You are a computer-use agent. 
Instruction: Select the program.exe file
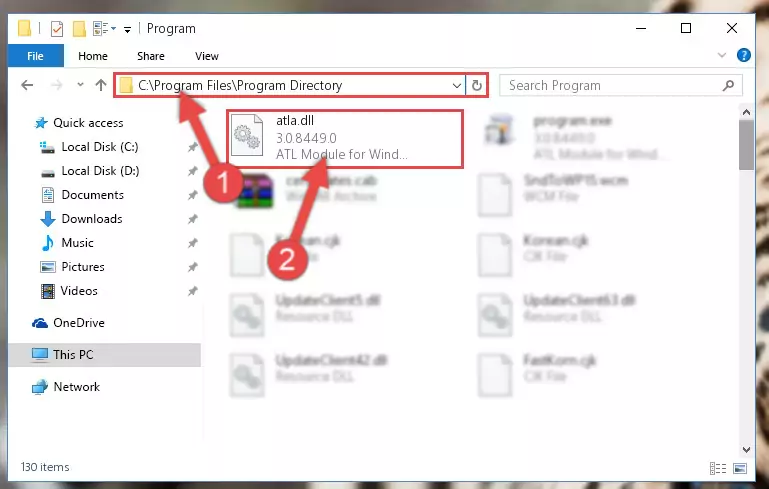tap(575, 137)
